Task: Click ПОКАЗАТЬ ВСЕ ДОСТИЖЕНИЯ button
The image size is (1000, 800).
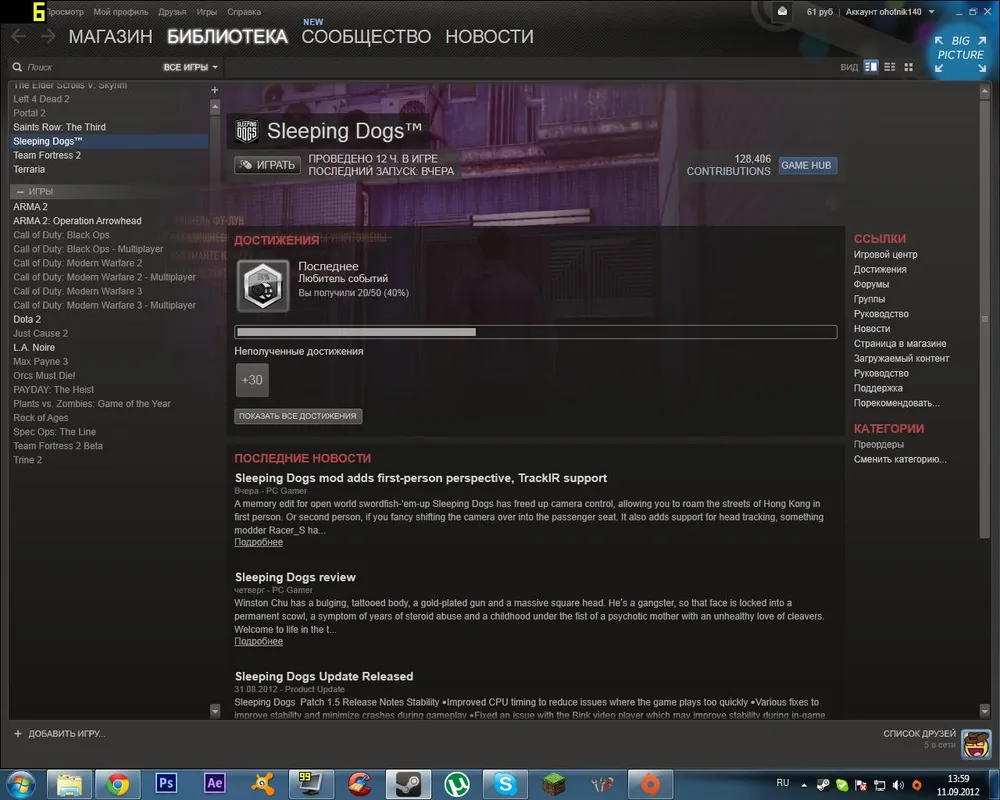Action: pyautogui.click(x=298, y=416)
